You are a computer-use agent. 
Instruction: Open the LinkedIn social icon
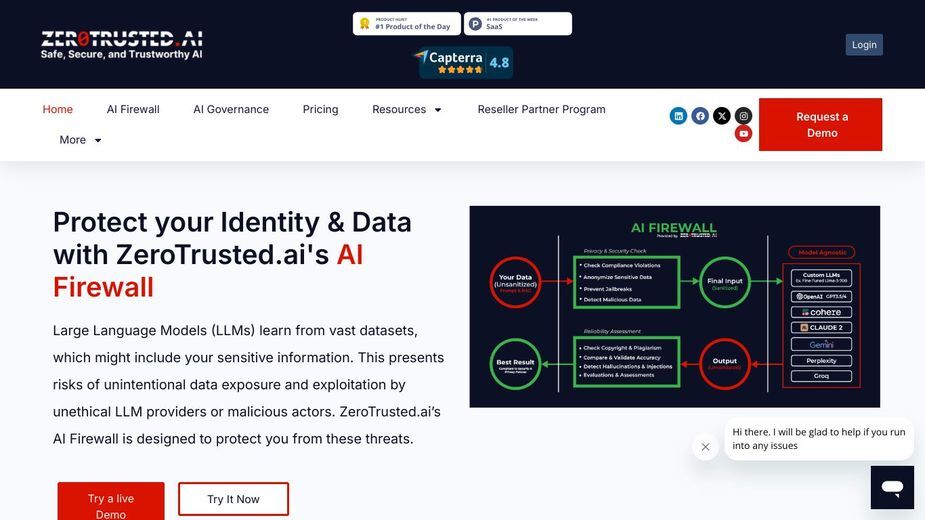[678, 116]
